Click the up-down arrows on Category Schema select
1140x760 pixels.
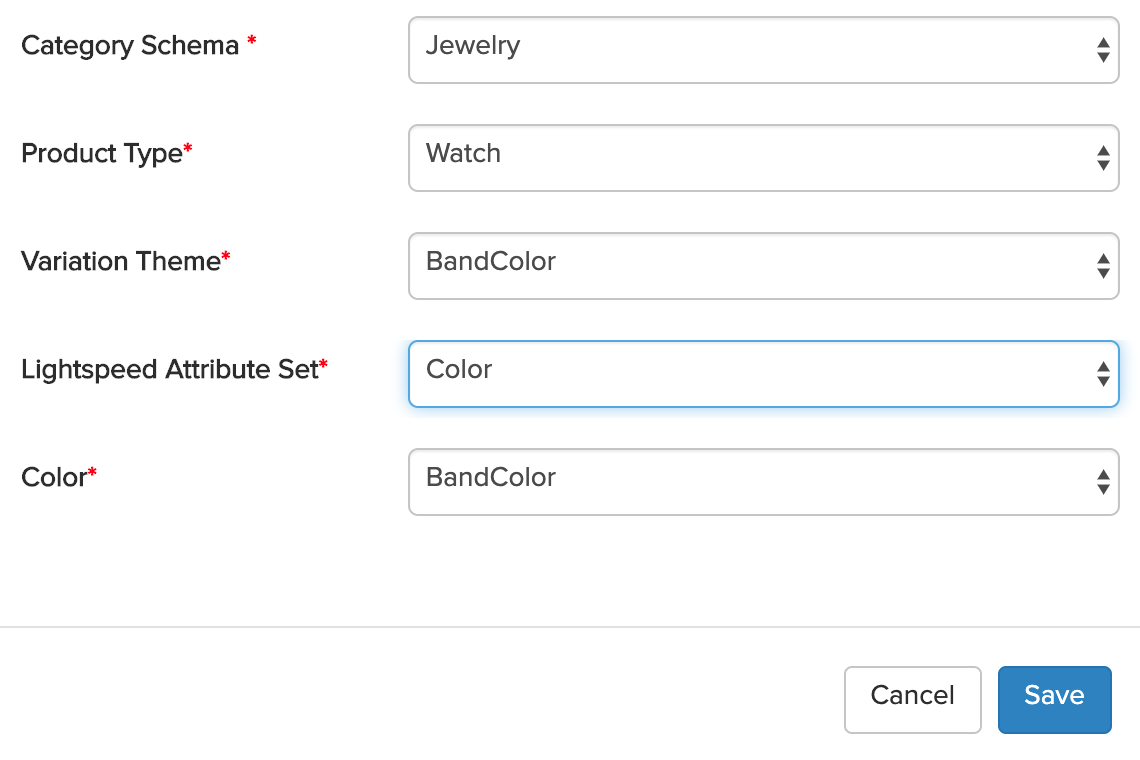pyautogui.click(x=1102, y=50)
